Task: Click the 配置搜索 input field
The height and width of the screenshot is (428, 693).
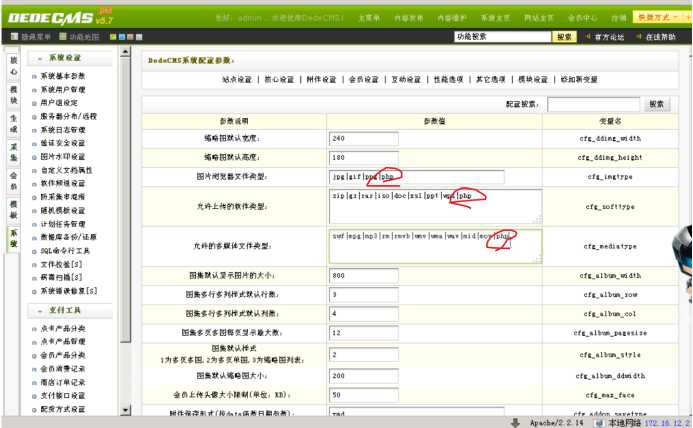Action: 594,105
